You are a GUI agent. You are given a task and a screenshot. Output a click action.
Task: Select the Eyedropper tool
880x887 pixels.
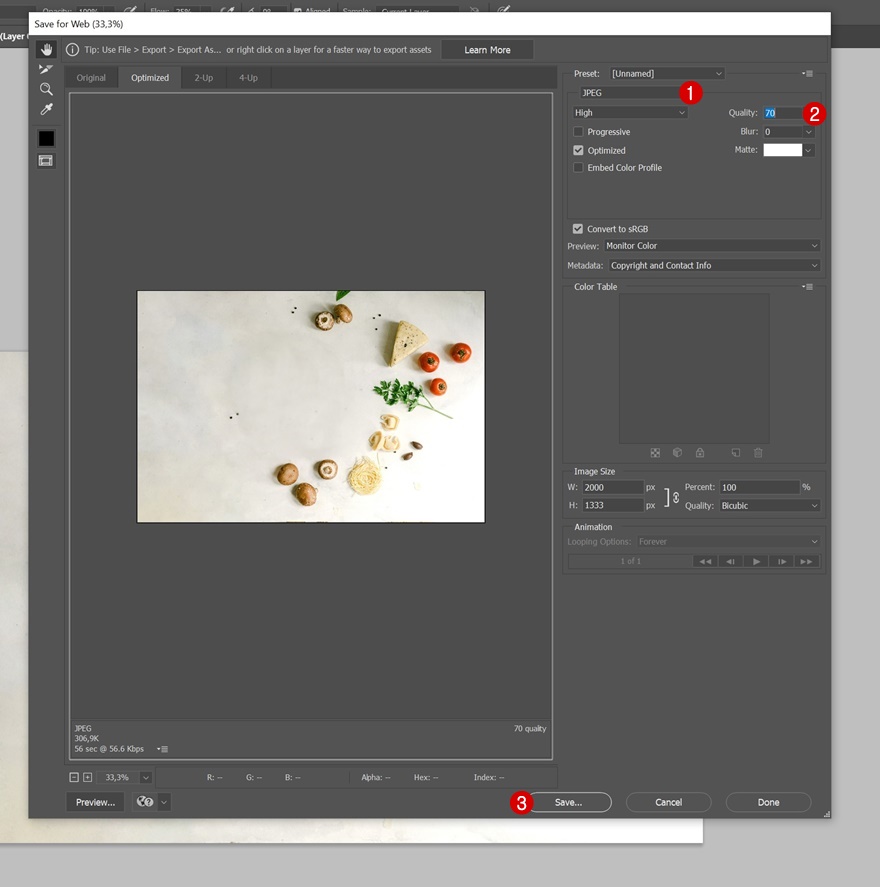pos(46,109)
